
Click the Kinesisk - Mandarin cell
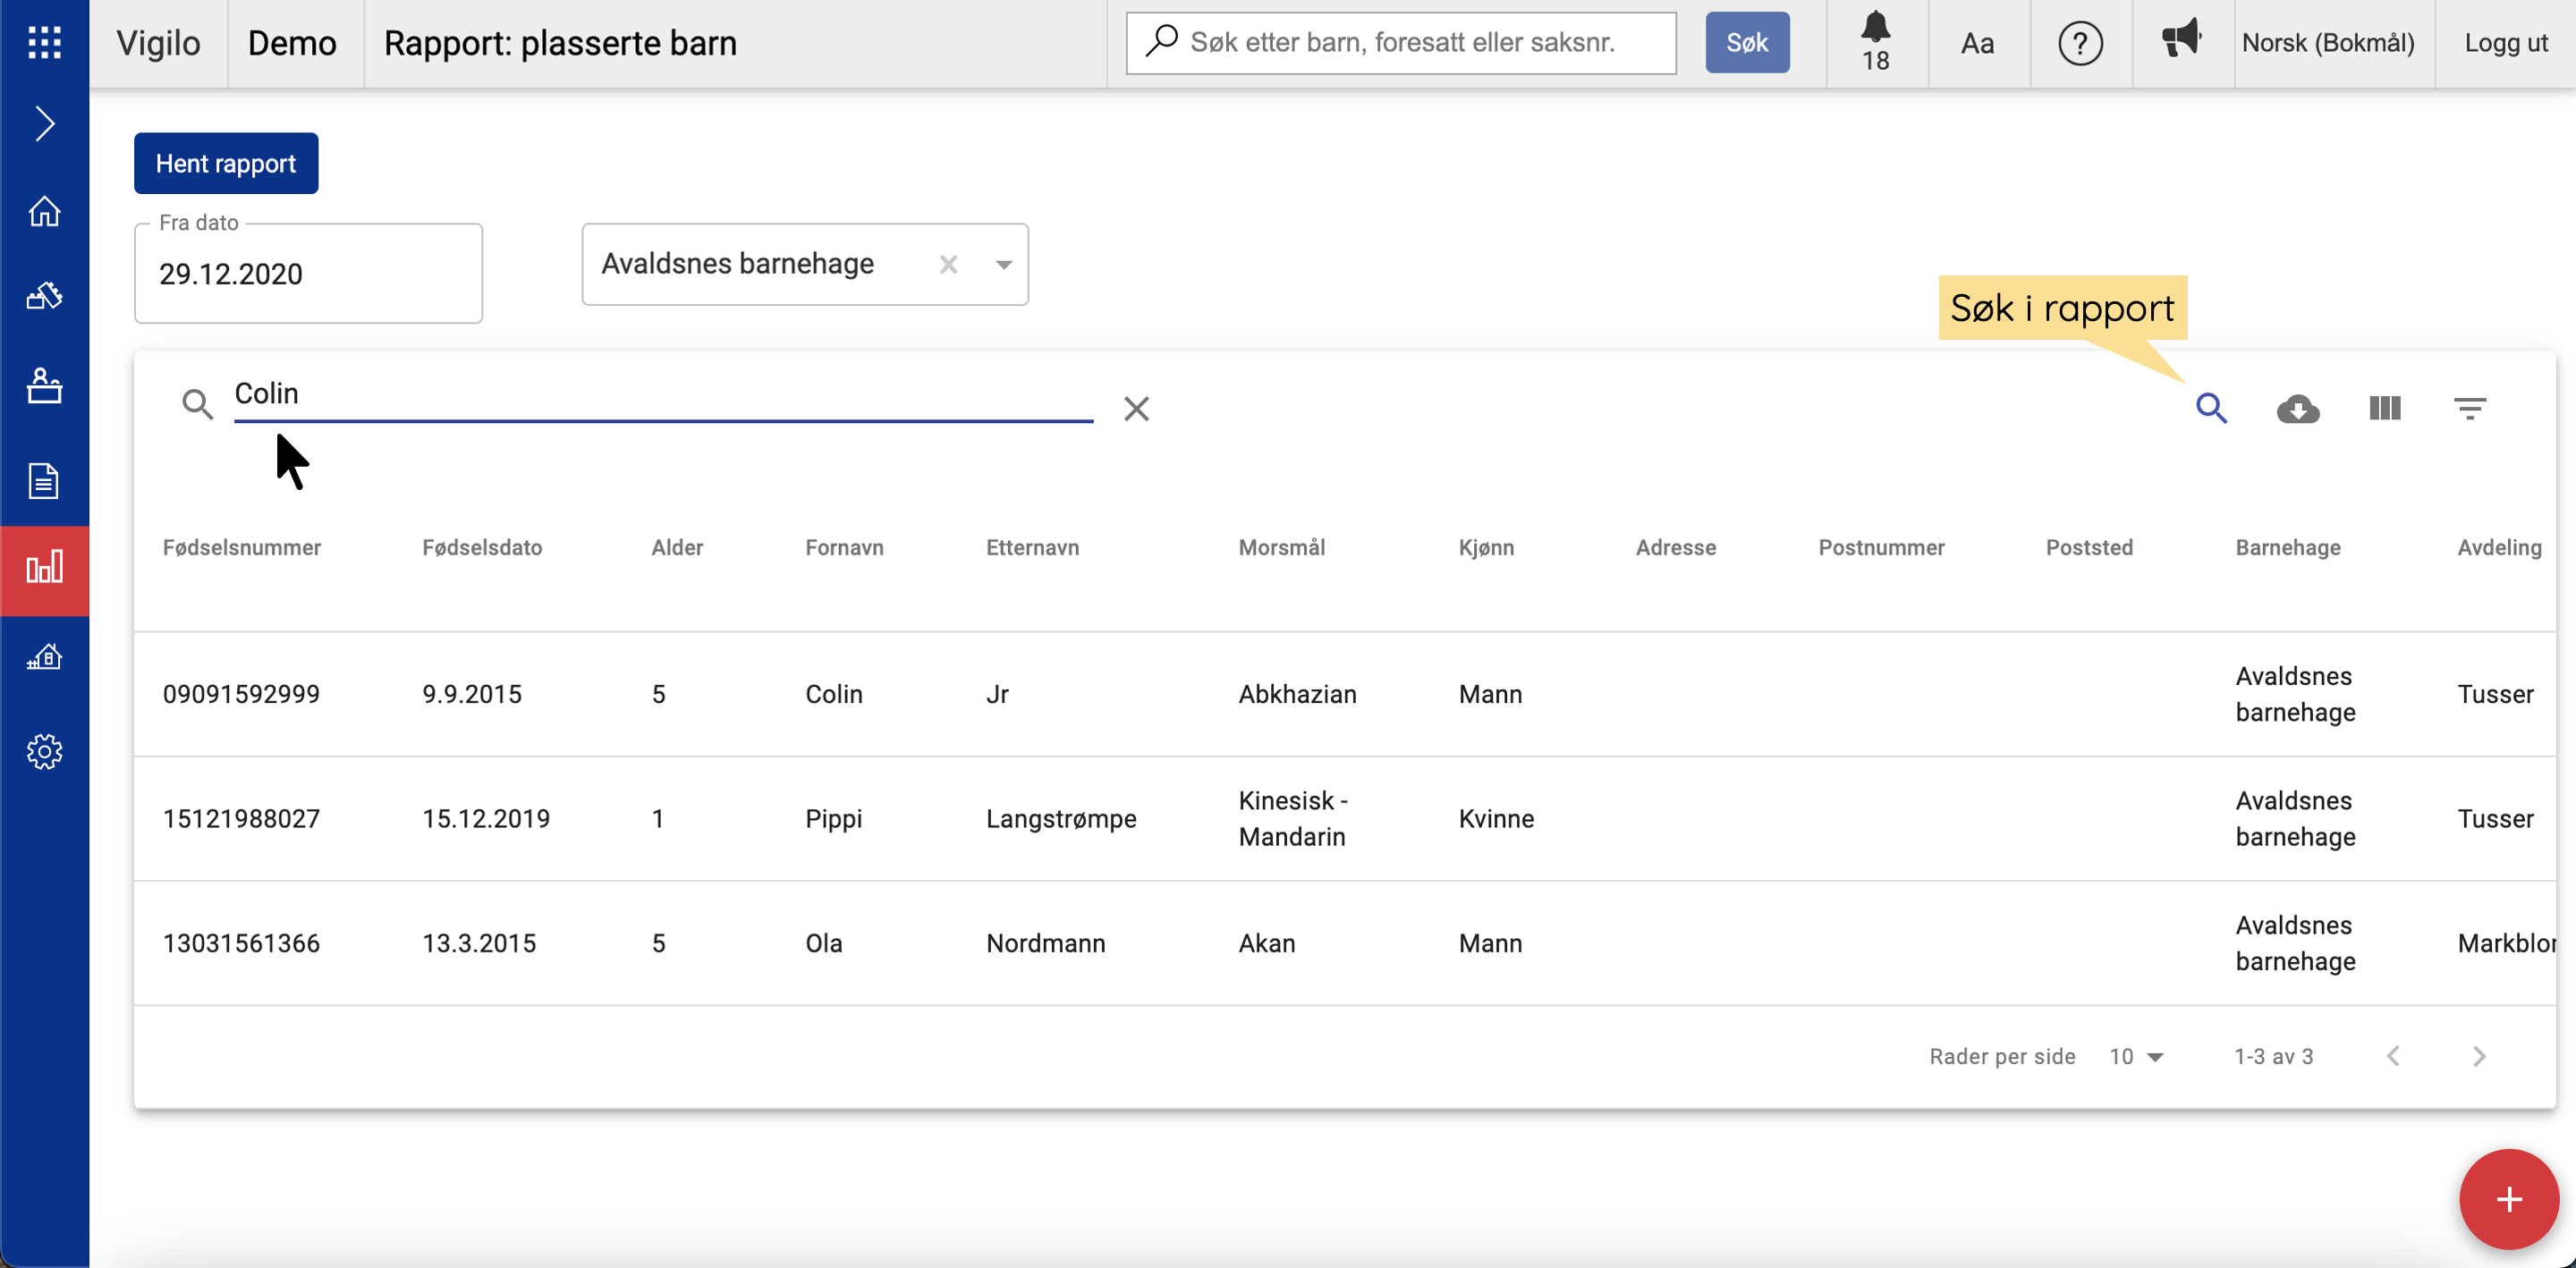(1293, 818)
